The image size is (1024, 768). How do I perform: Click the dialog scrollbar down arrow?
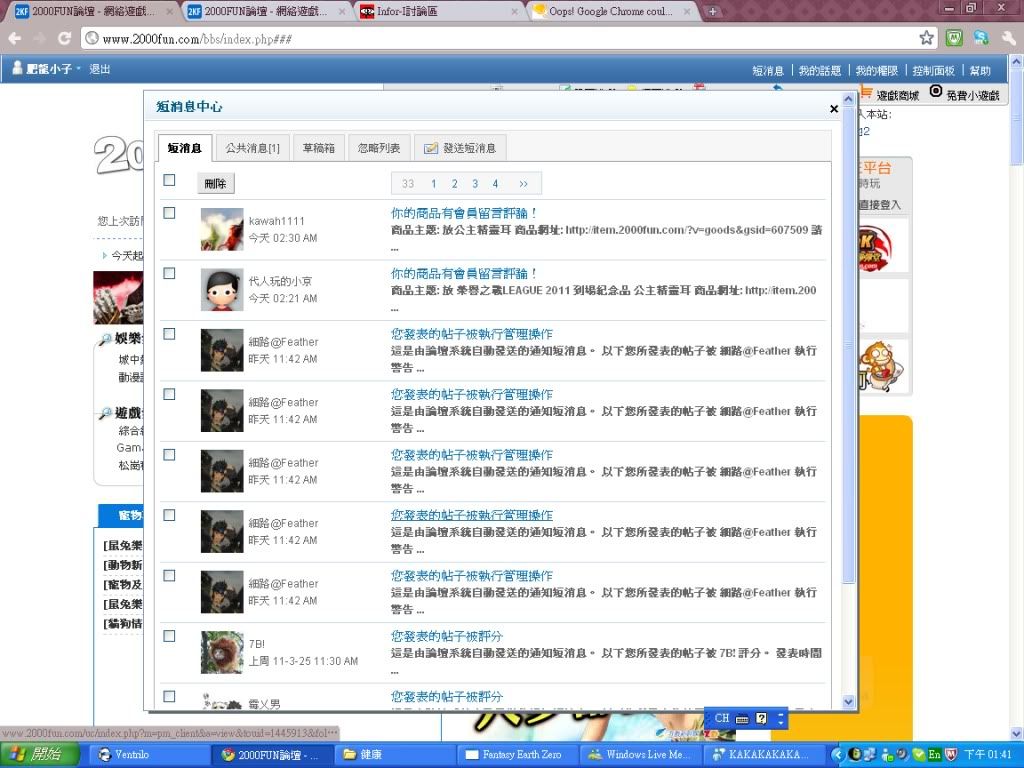pos(849,702)
